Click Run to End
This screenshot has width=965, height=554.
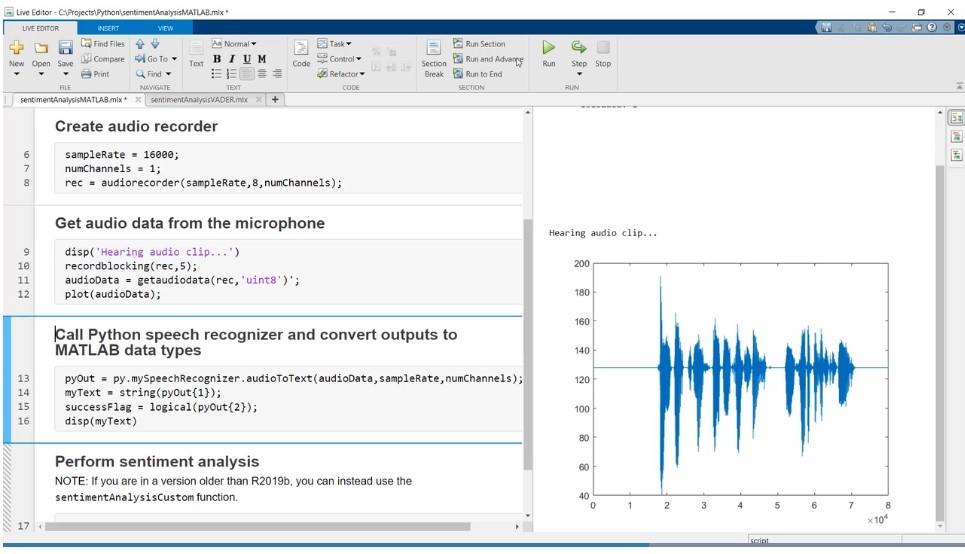(x=478, y=74)
